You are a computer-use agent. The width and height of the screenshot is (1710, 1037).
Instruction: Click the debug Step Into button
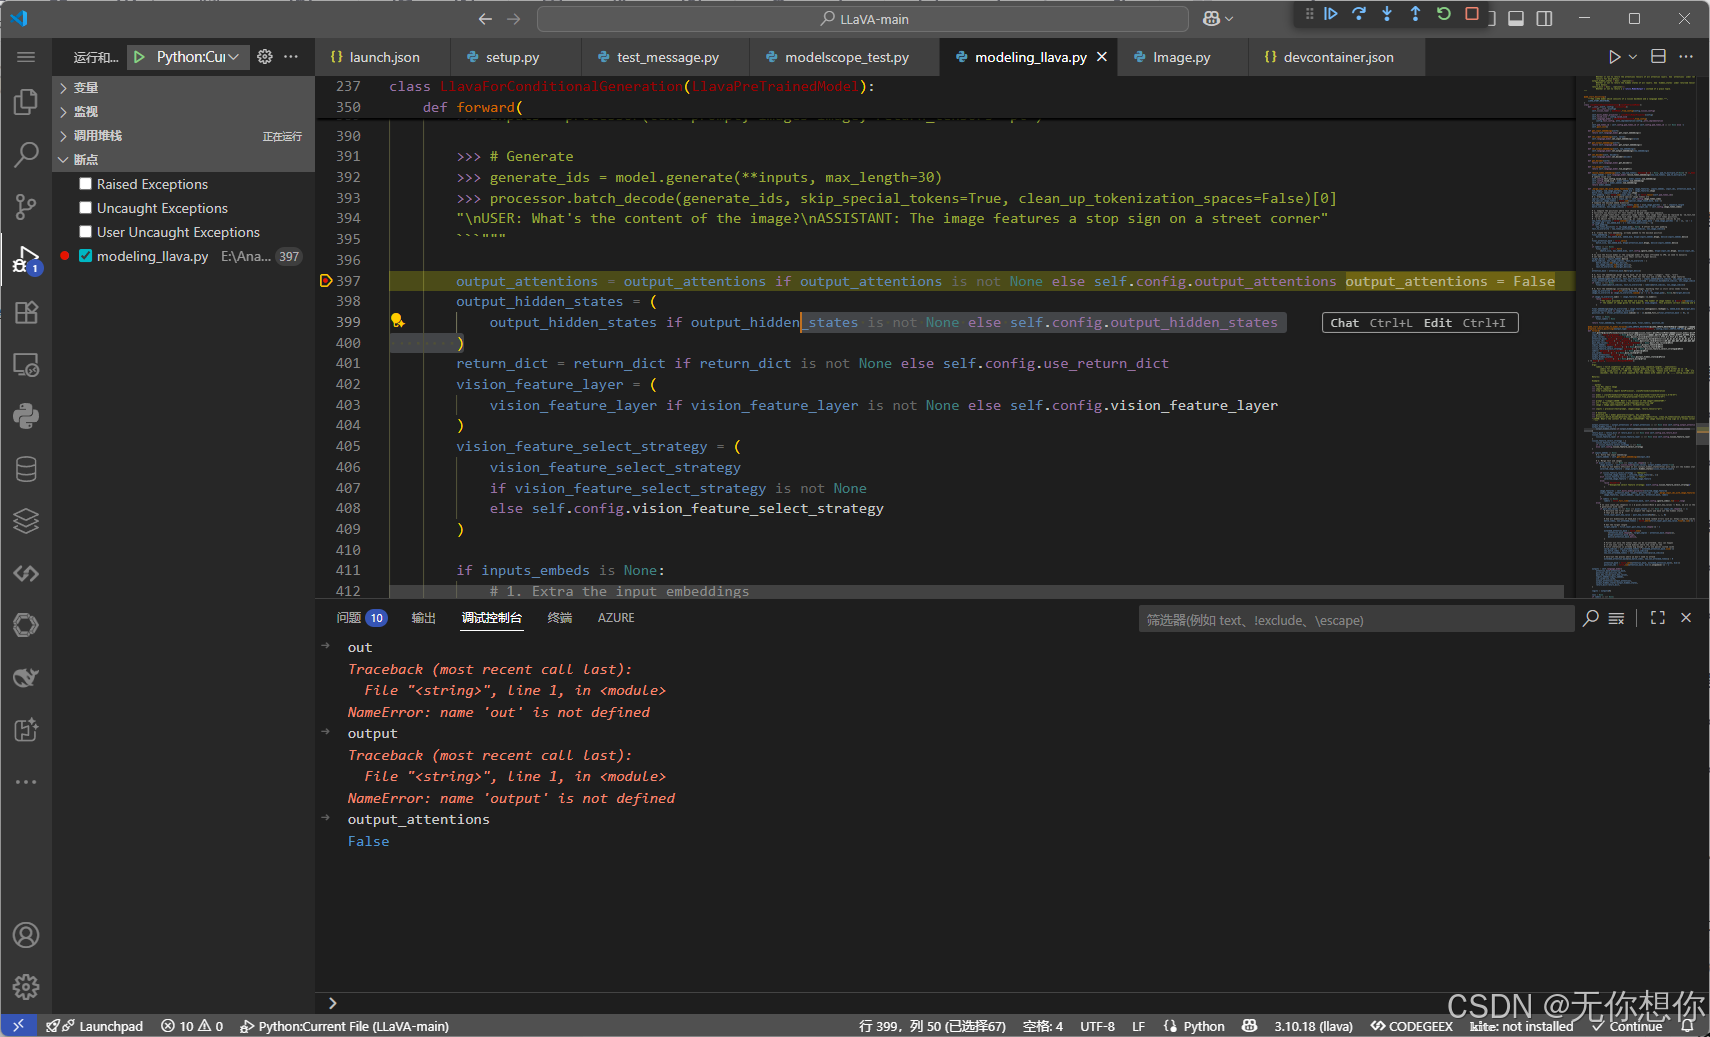[1386, 14]
